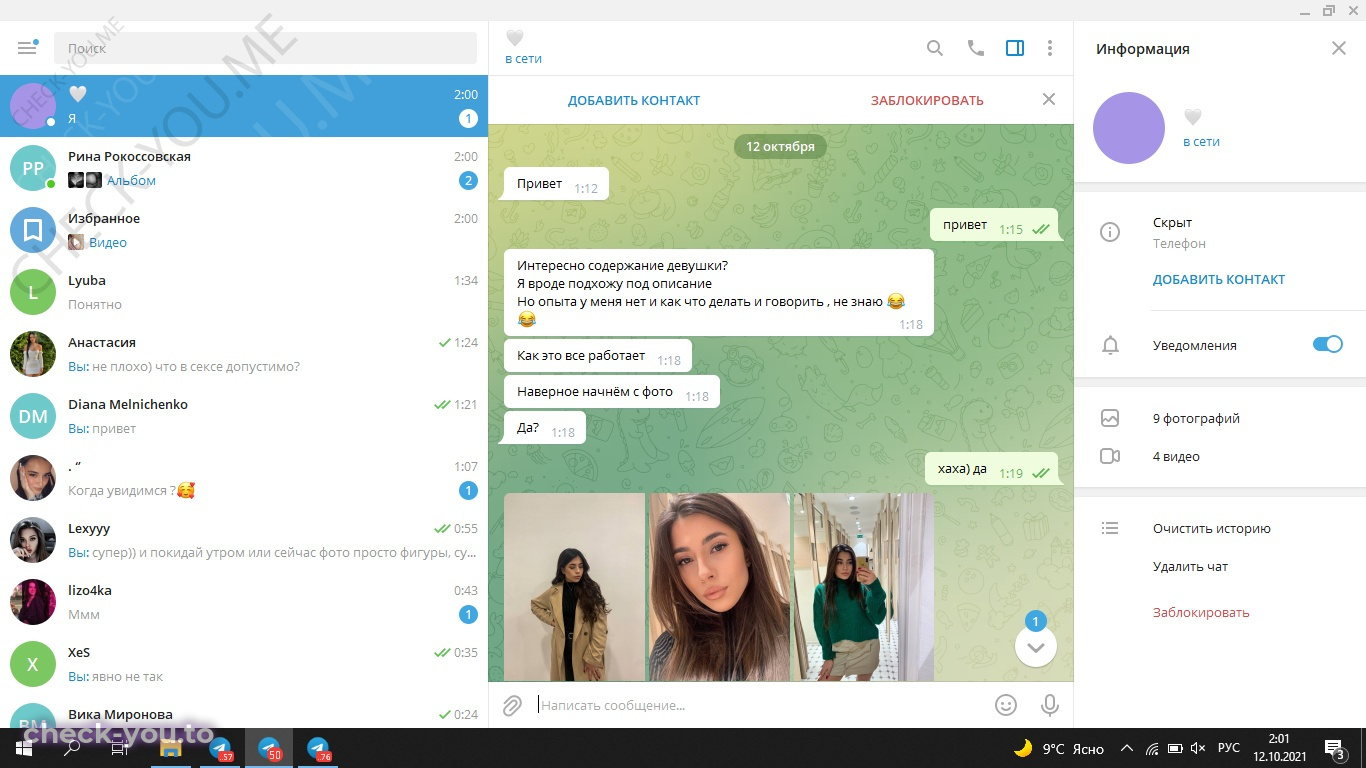Open chat saying Когда увидимся
The width and height of the screenshot is (1366, 768).
click(x=244, y=478)
